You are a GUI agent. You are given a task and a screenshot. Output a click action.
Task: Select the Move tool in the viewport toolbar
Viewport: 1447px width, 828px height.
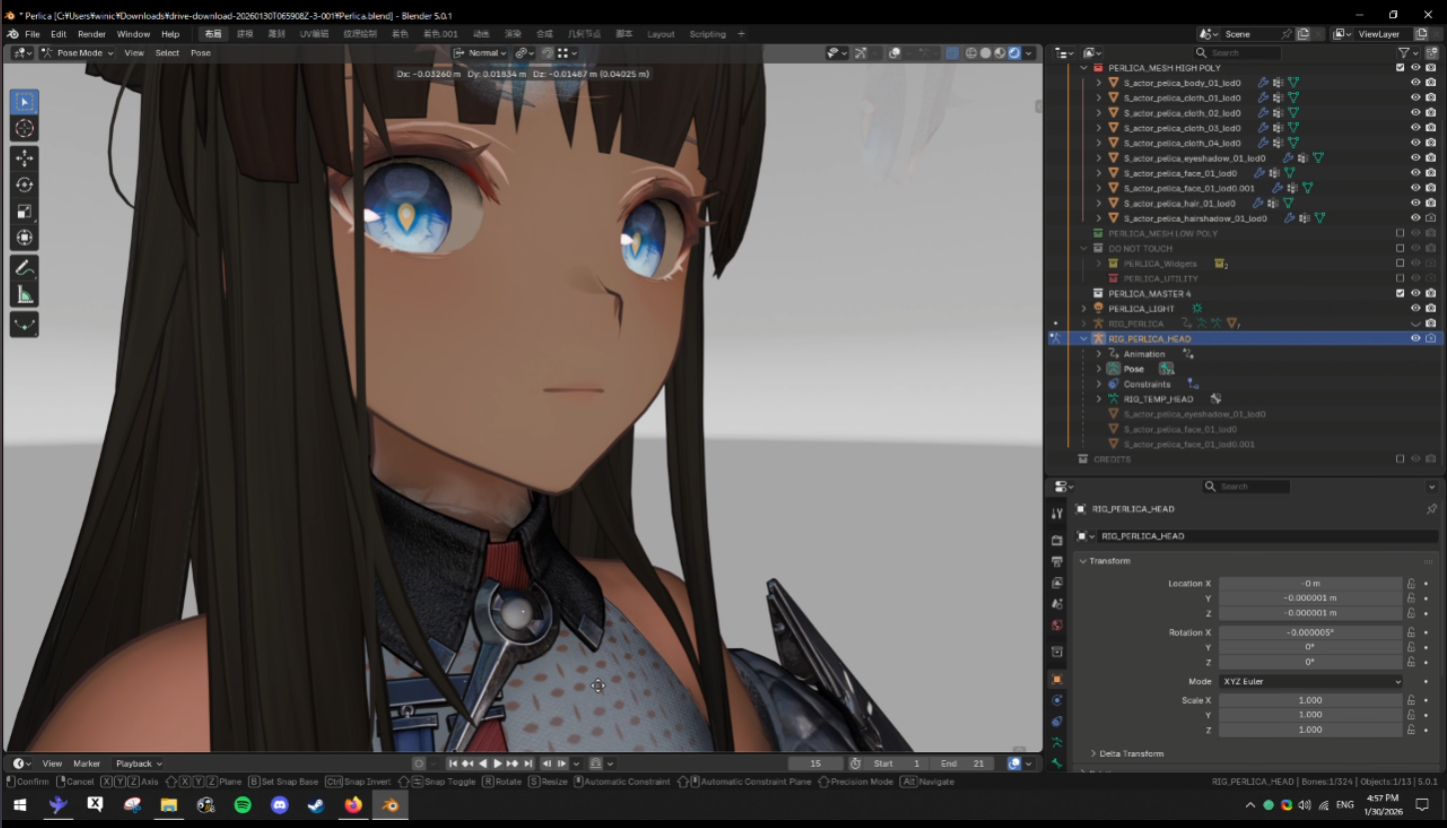click(25, 158)
